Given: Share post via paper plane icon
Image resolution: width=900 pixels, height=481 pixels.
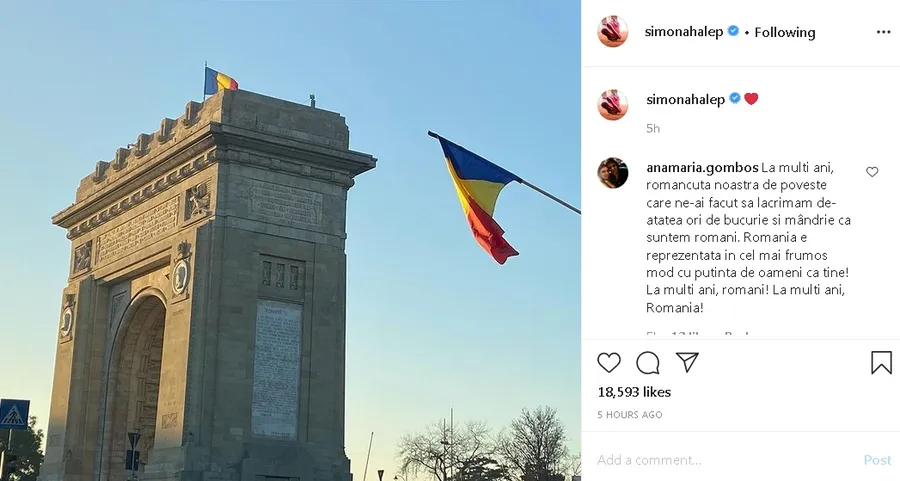Looking at the screenshot, I should pyautogui.click(x=687, y=362).
